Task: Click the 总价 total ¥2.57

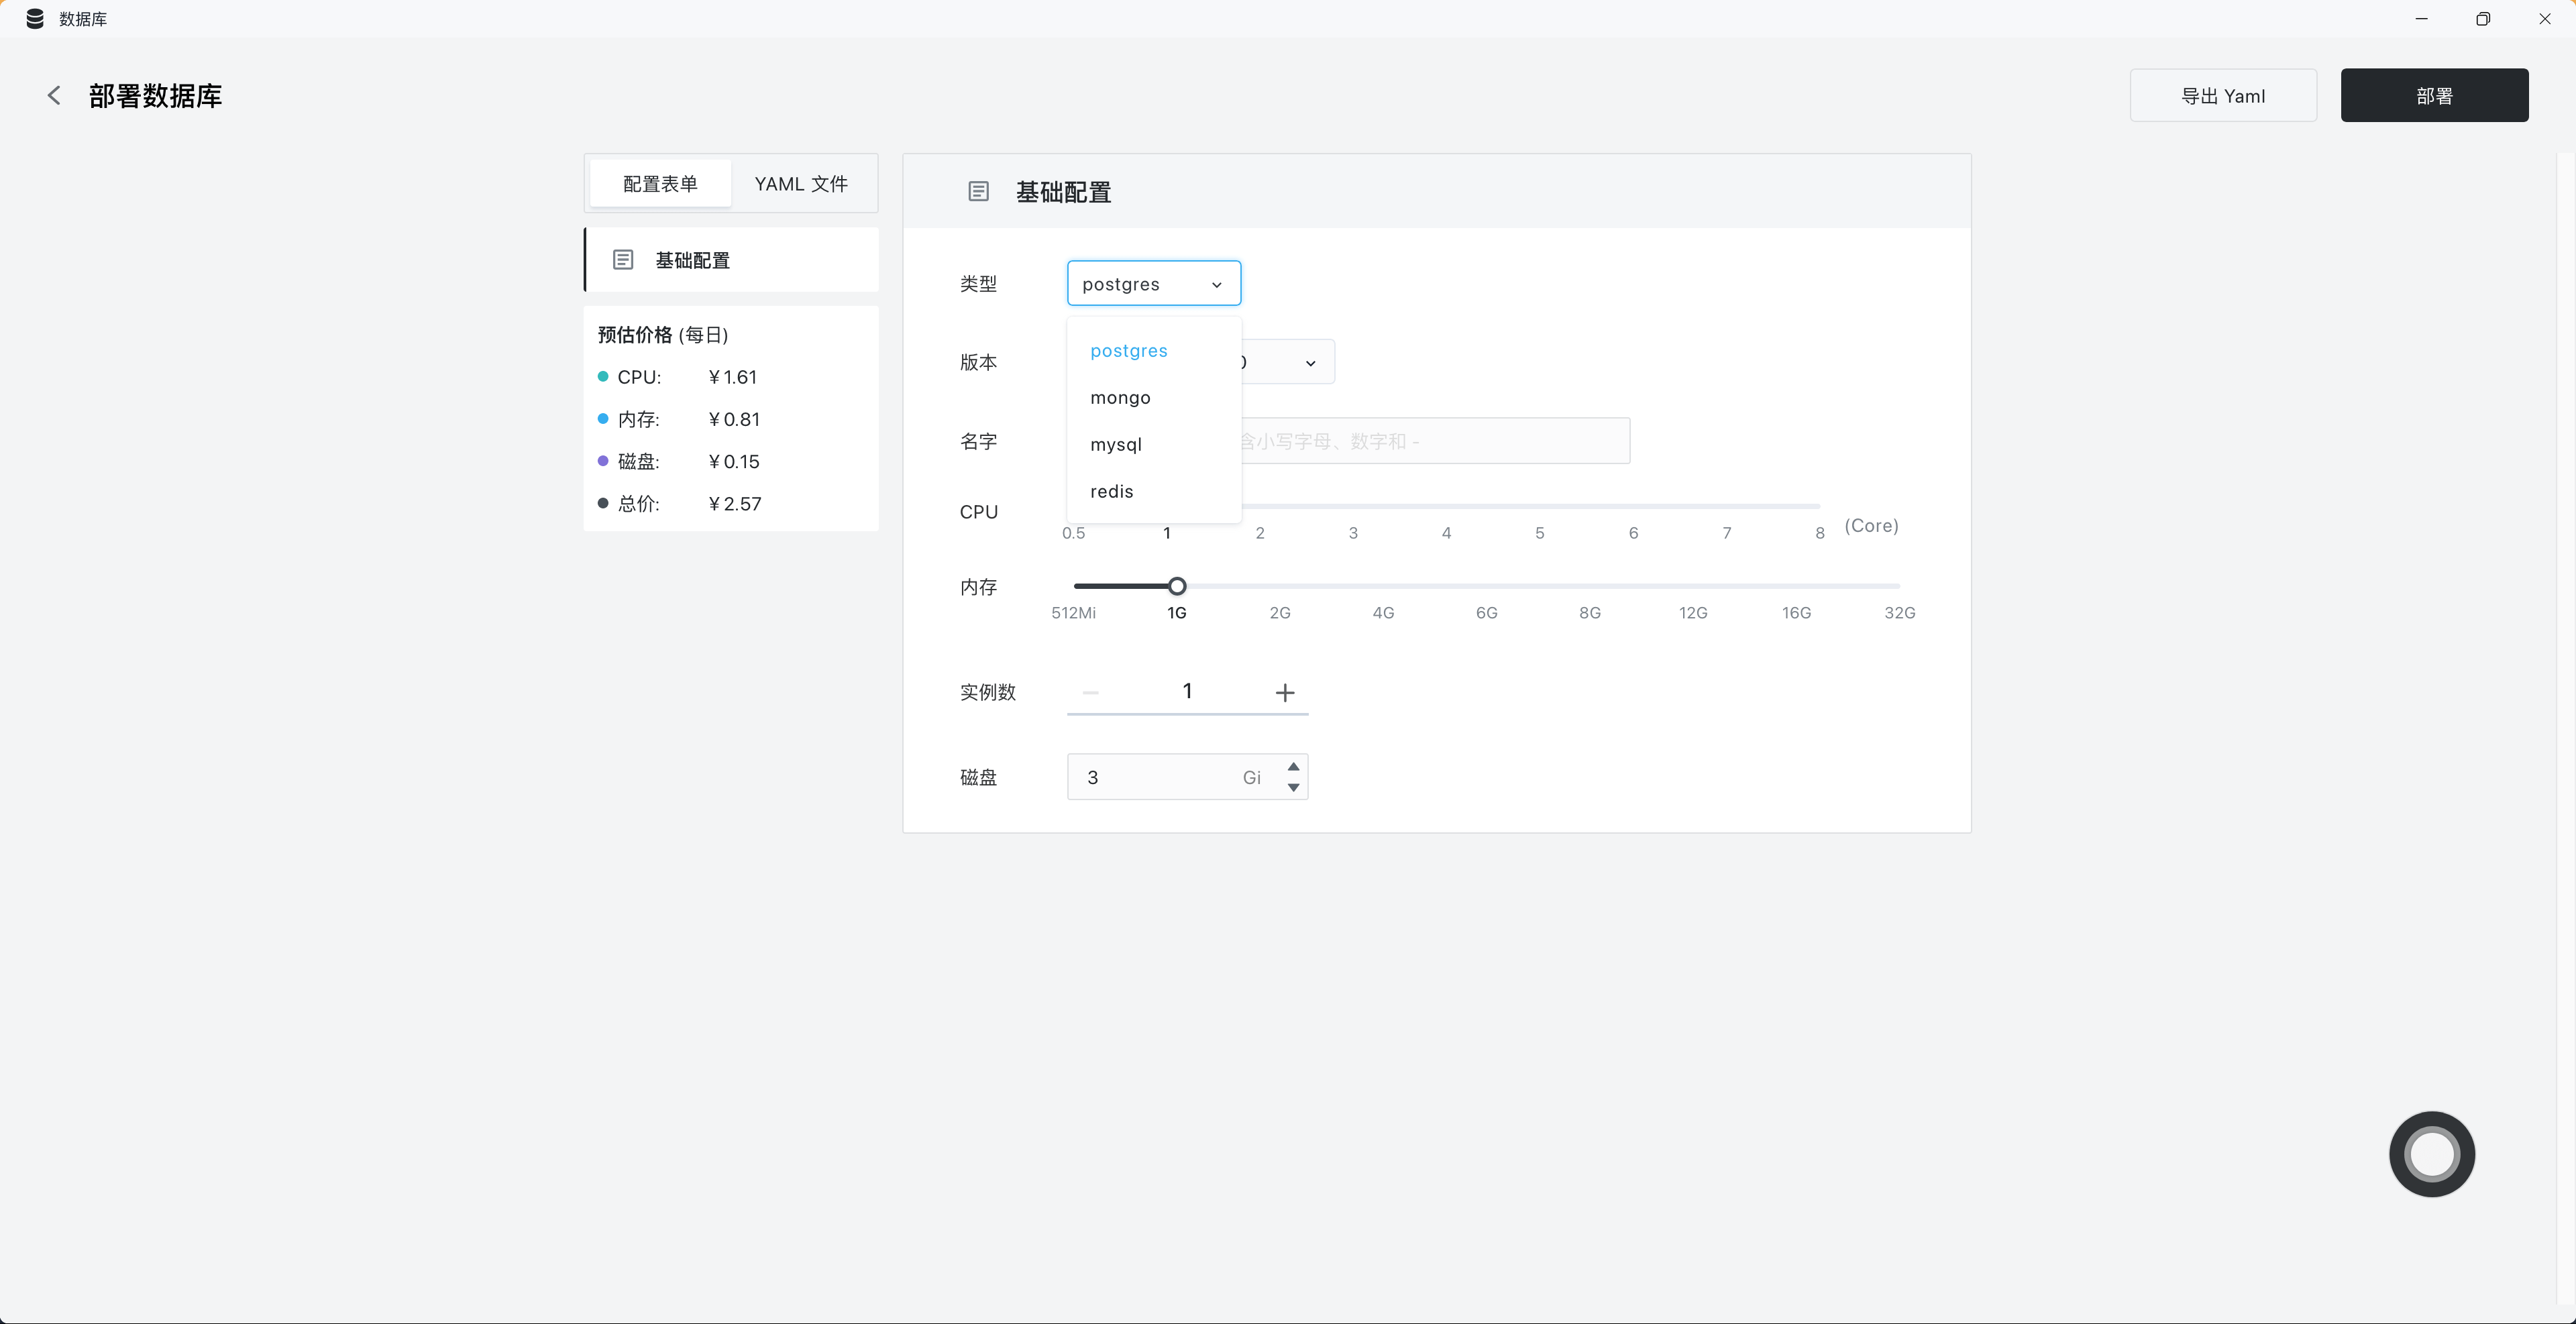Action: (735, 503)
